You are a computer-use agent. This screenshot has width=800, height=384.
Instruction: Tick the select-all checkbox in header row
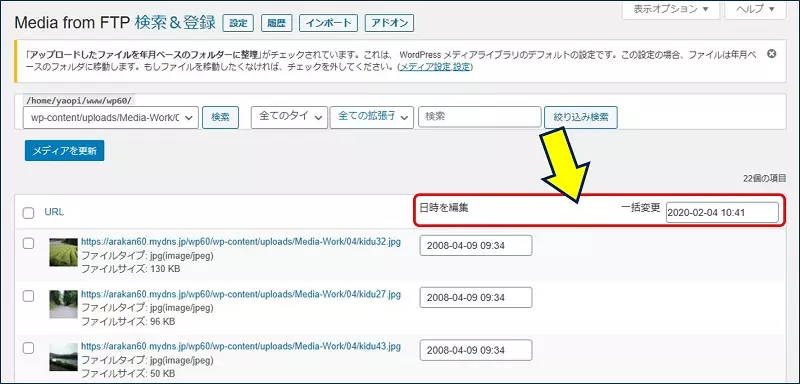pos(29,213)
